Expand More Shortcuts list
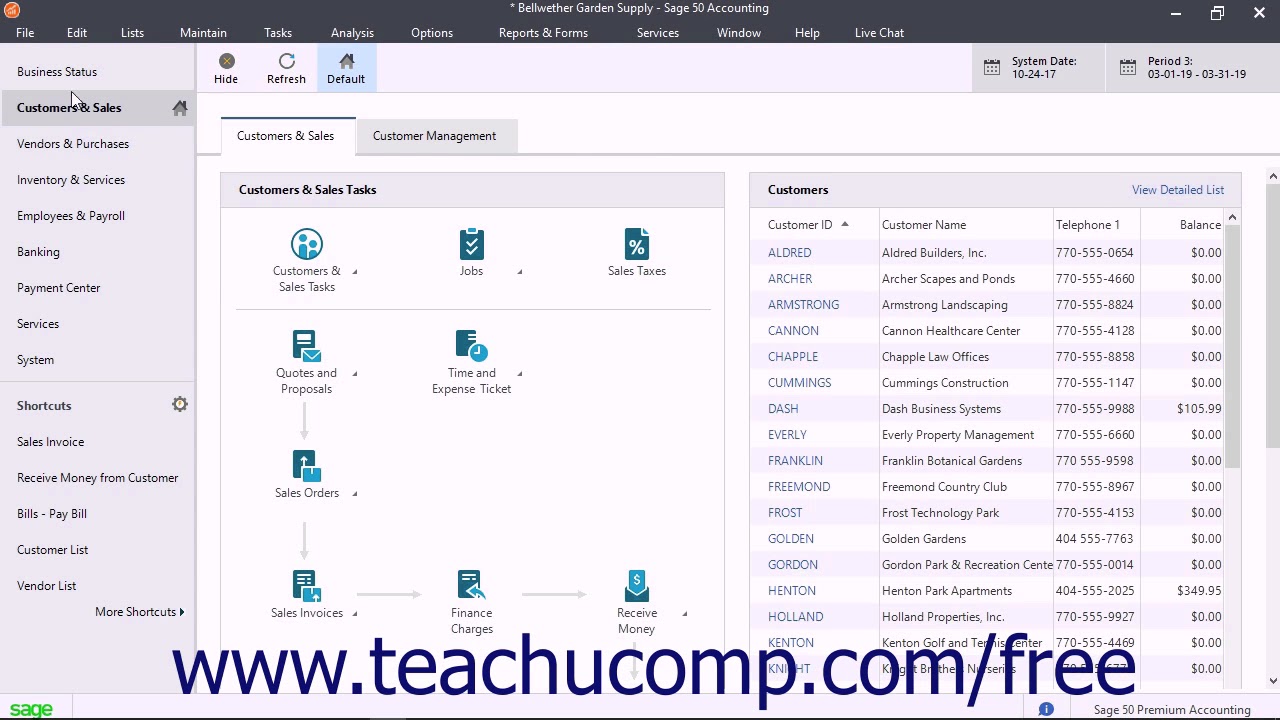1280x720 pixels. tap(140, 612)
